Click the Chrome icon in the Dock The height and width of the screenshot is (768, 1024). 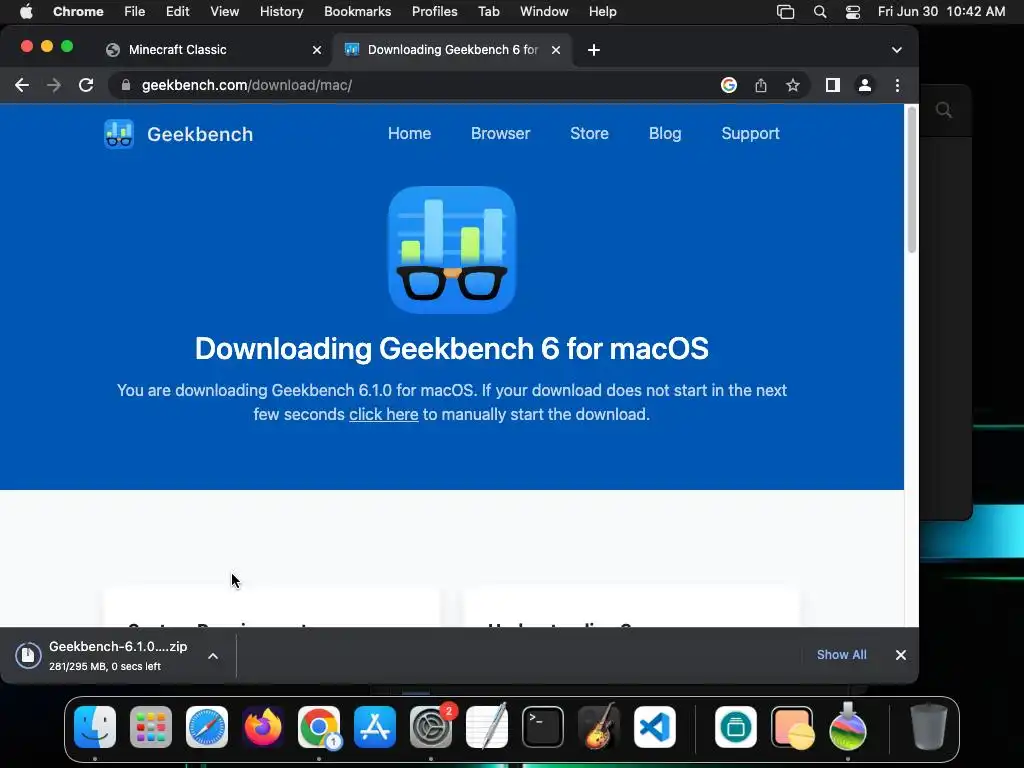pyautogui.click(x=319, y=727)
